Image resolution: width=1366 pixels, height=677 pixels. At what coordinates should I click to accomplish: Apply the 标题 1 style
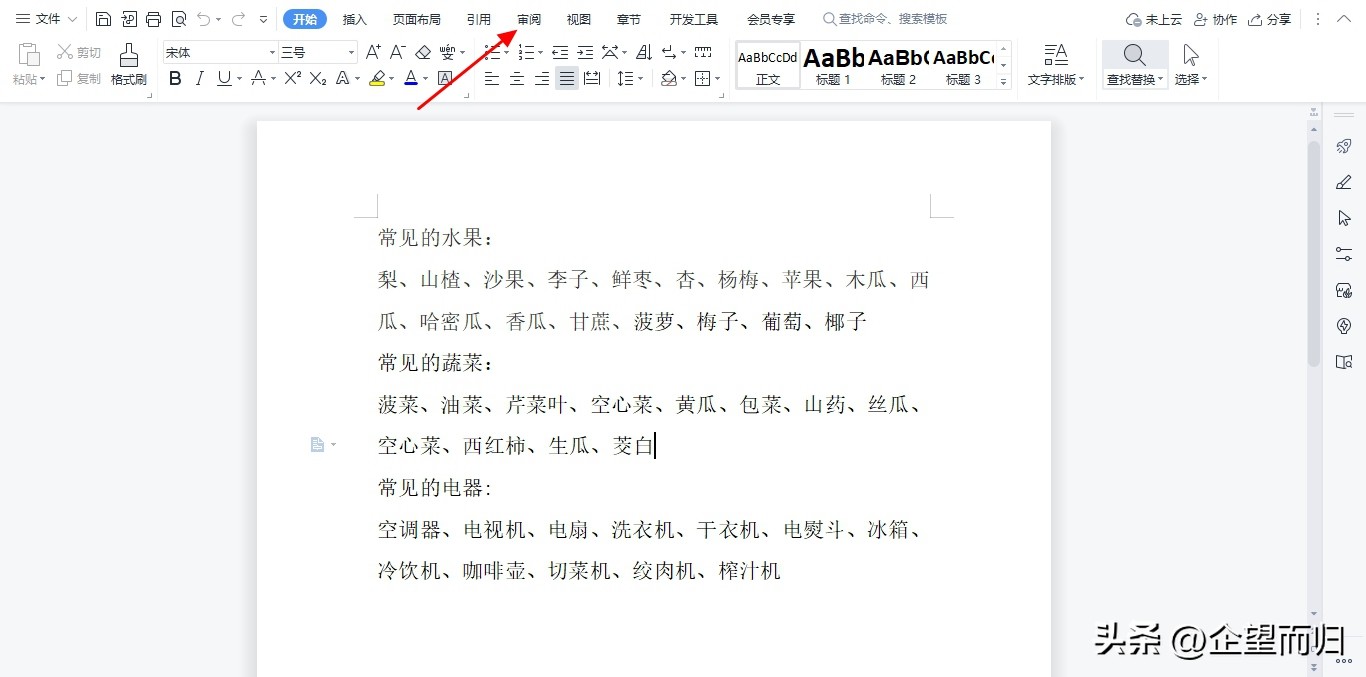point(833,65)
